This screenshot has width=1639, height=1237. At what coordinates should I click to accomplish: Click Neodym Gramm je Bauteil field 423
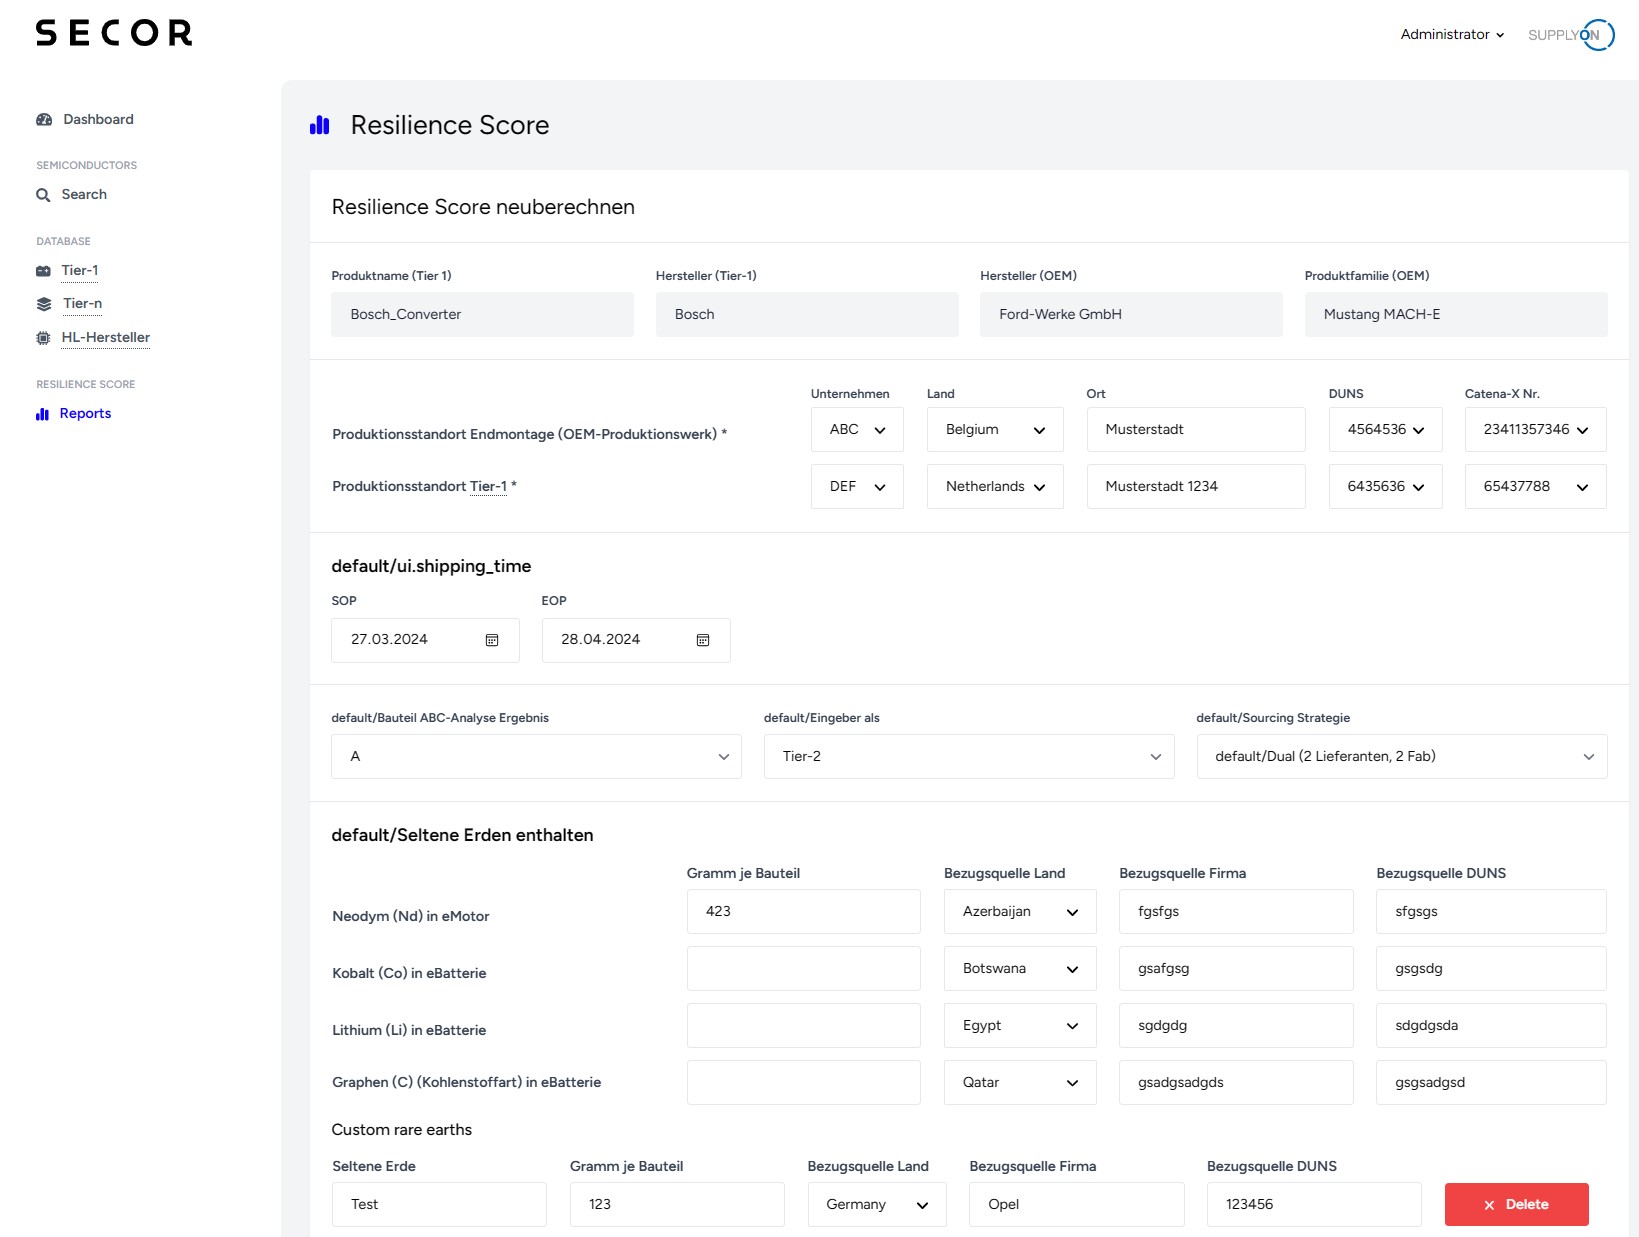804,912
